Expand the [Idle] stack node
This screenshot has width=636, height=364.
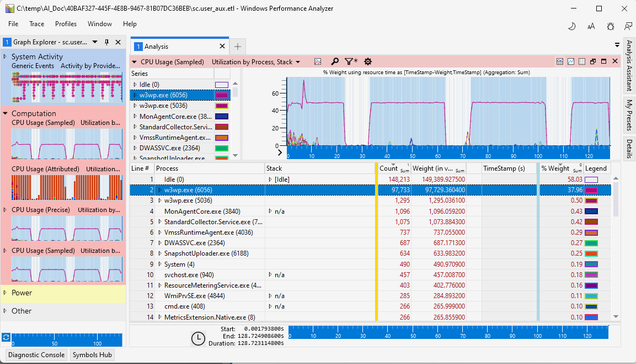270,179
